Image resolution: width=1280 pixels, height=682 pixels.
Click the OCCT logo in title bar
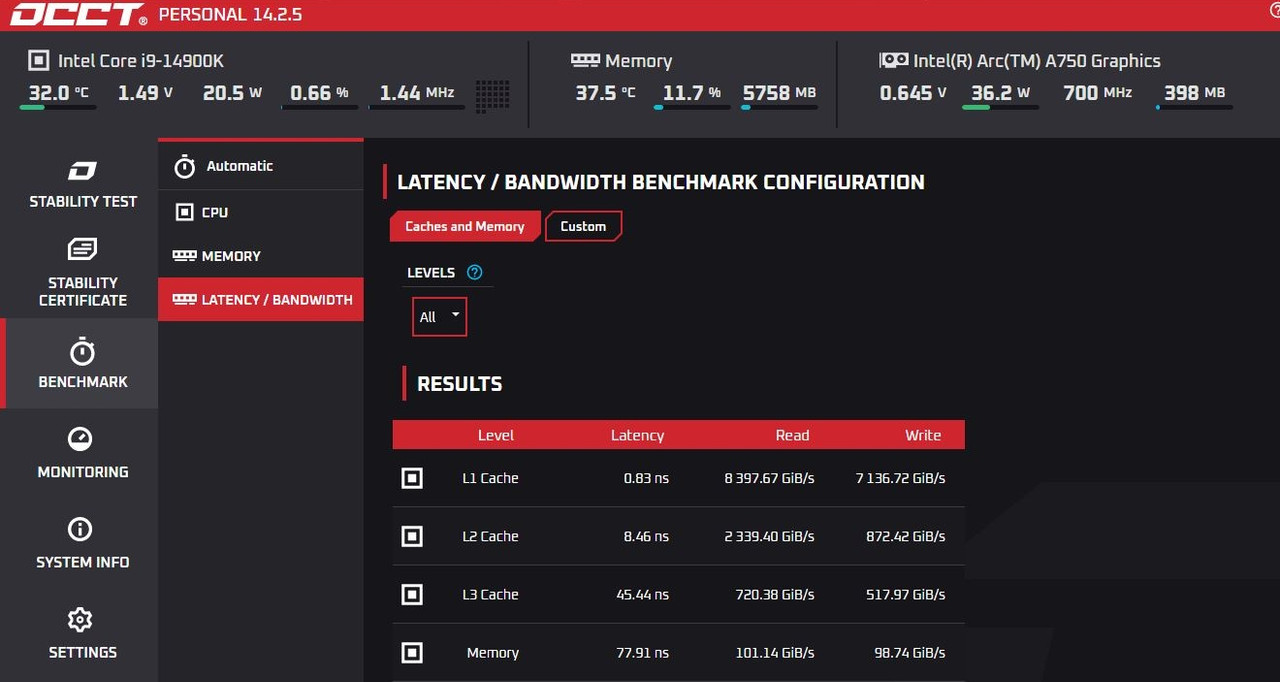click(78, 15)
